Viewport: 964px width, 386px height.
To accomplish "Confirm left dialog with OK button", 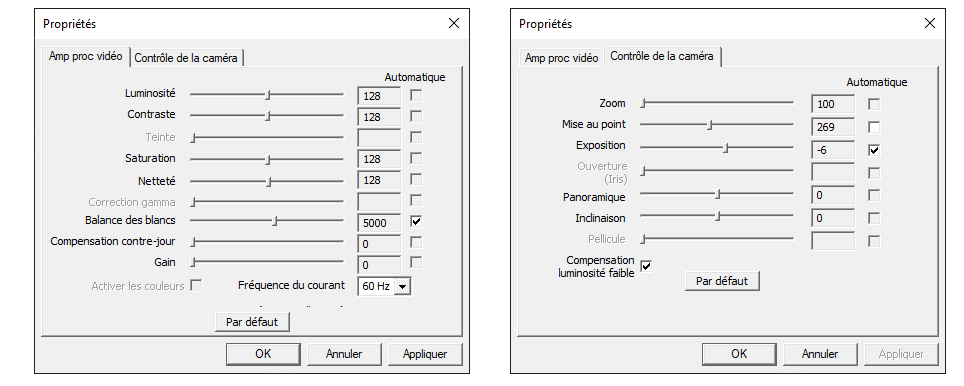I will tap(263, 354).
